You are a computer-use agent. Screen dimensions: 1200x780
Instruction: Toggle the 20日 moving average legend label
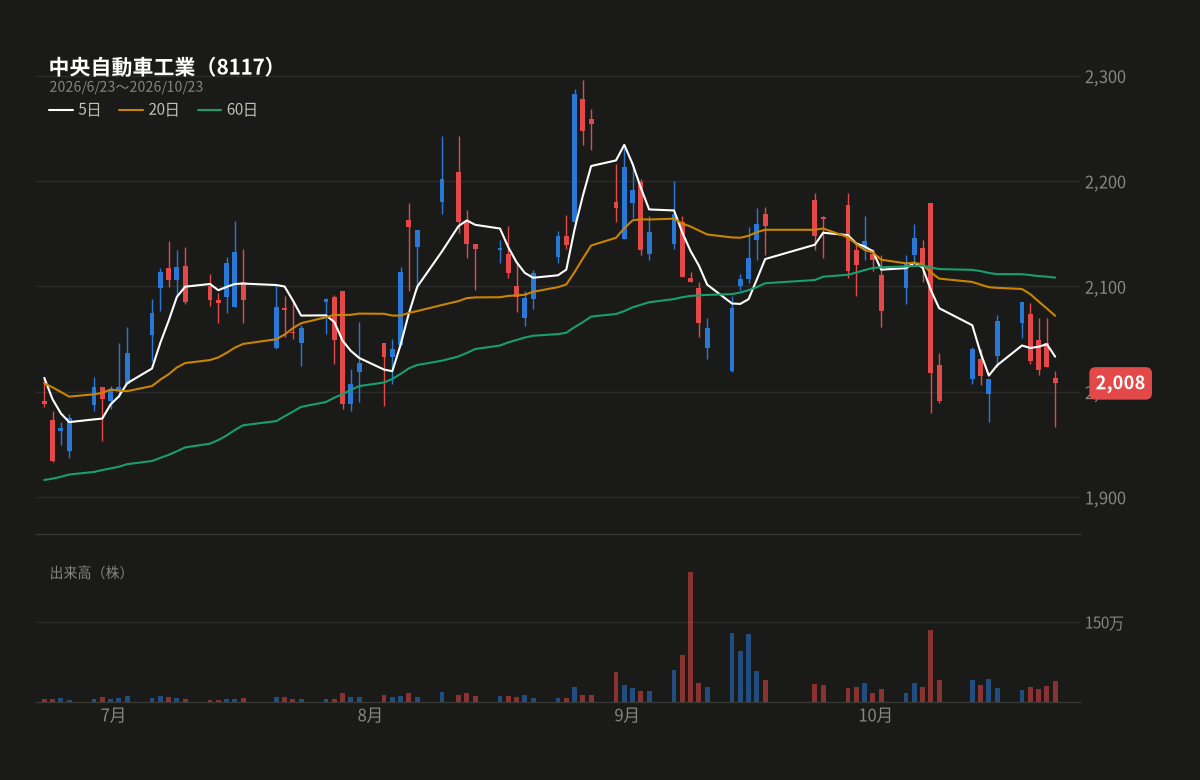[164, 110]
